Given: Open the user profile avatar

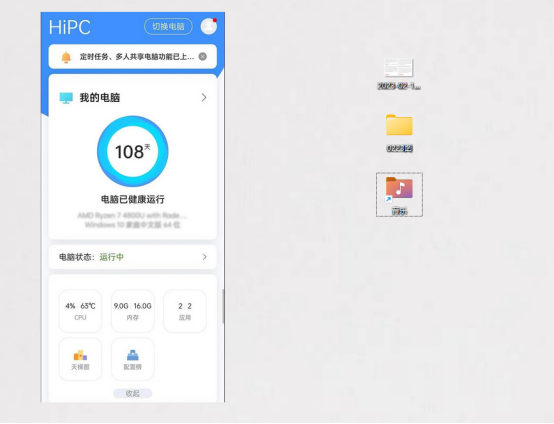Looking at the screenshot, I should pos(209,26).
